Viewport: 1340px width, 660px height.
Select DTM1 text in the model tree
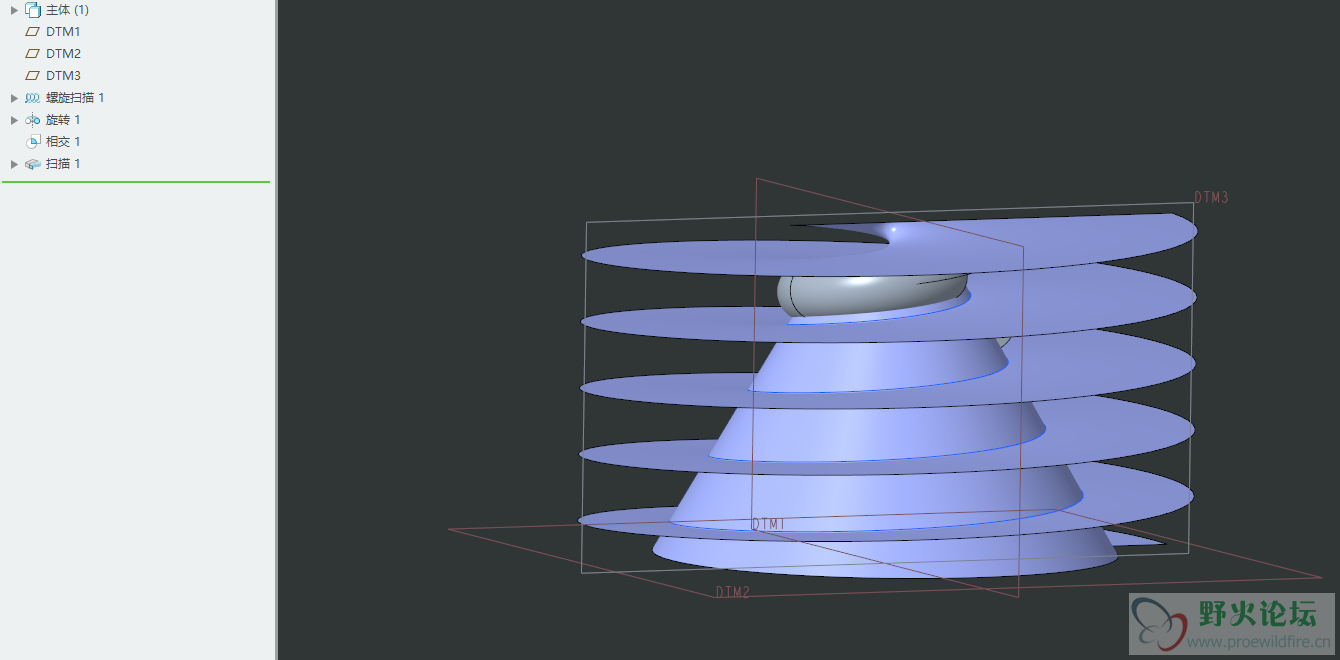tap(63, 32)
